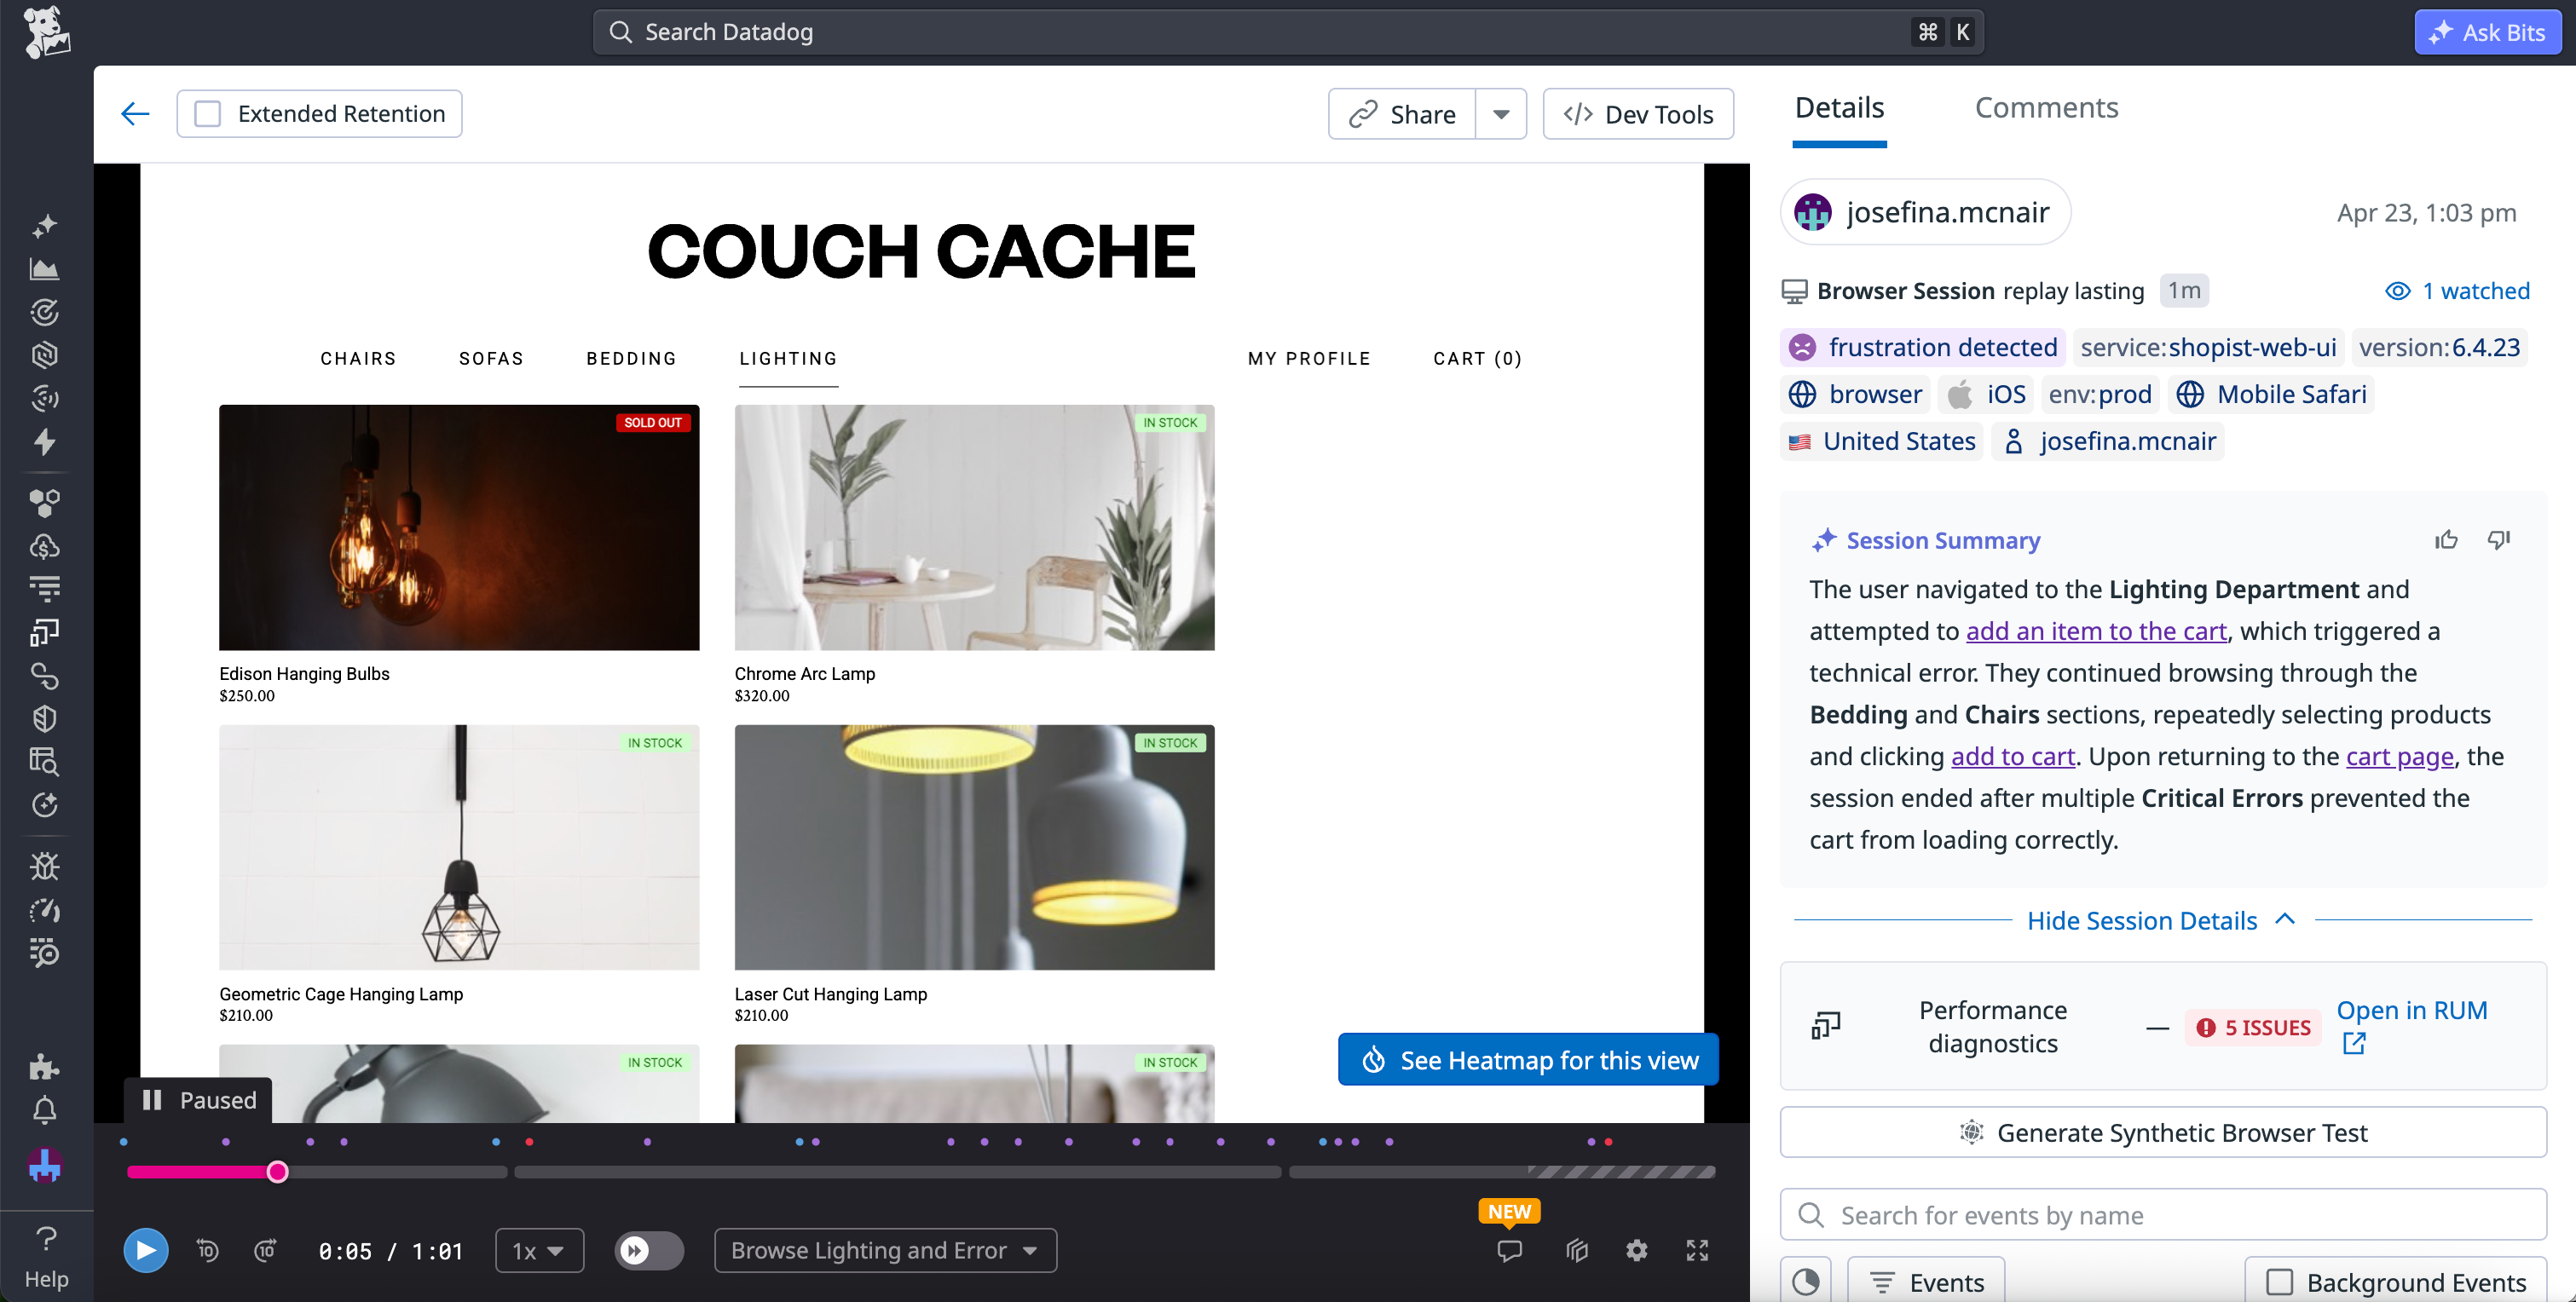Open the Events filter button
Screen dimensions: 2576x1302
point(1926,1281)
